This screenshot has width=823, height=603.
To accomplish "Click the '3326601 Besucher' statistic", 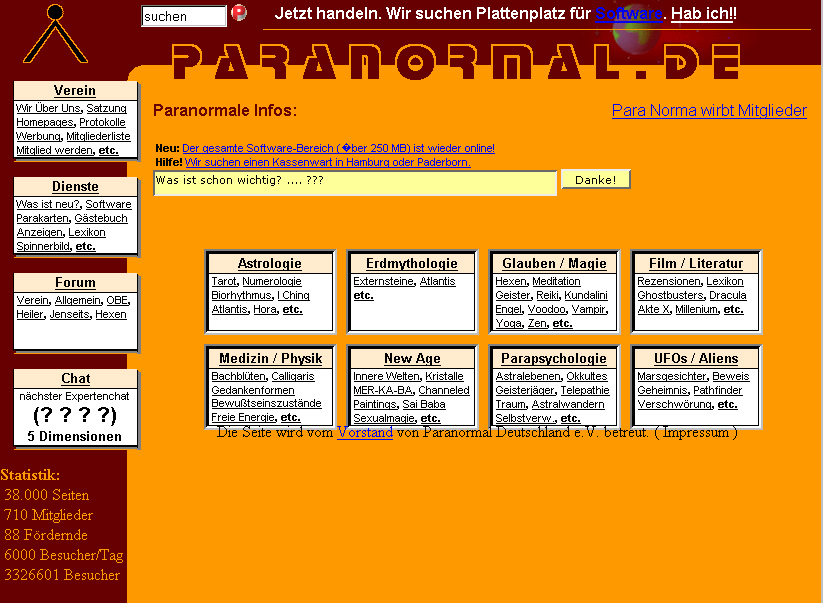I will pyautogui.click(x=62, y=575).
